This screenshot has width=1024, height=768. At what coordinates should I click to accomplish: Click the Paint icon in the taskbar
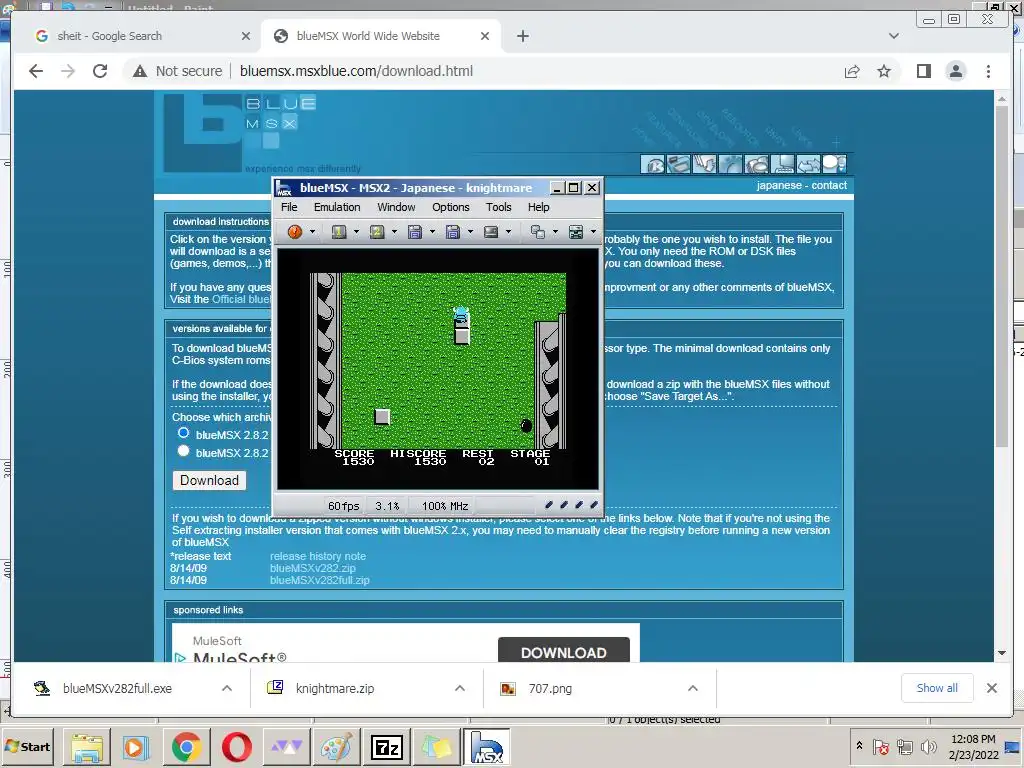pyautogui.click(x=336, y=747)
